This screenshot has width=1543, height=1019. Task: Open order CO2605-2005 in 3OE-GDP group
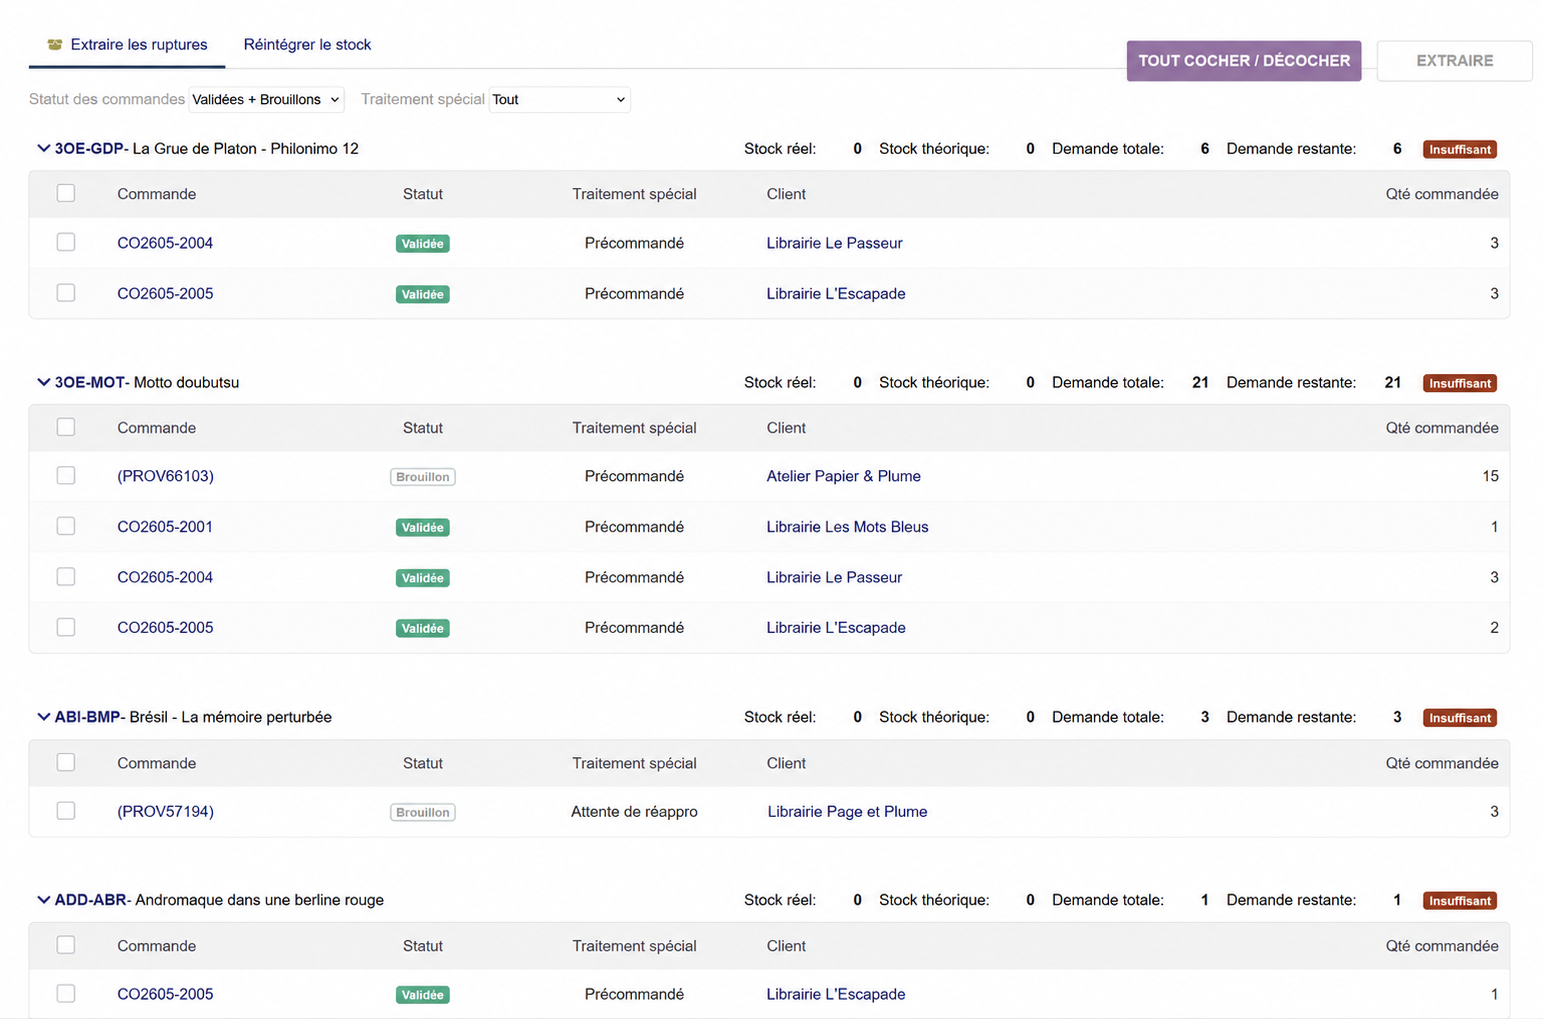tap(165, 294)
